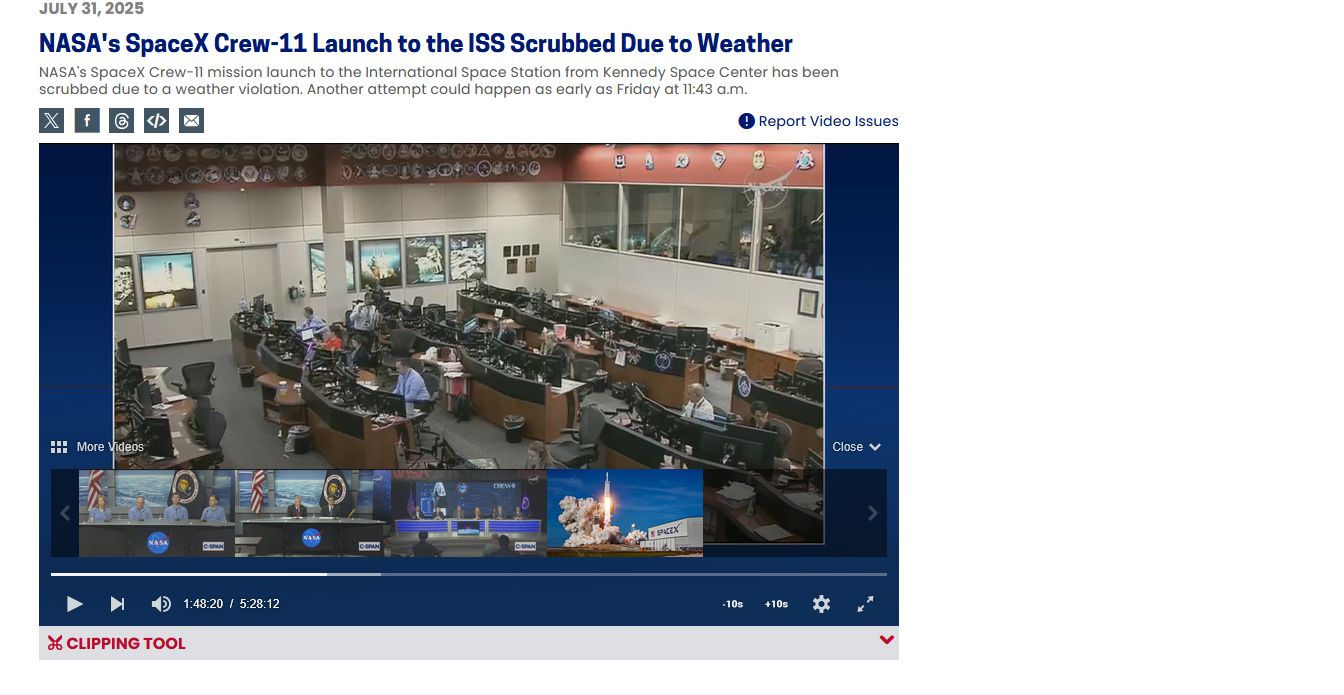Viewport: 1344px width, 695px height.
Task: Click the Clipping Tool scissors label
Action: (117, 643)
